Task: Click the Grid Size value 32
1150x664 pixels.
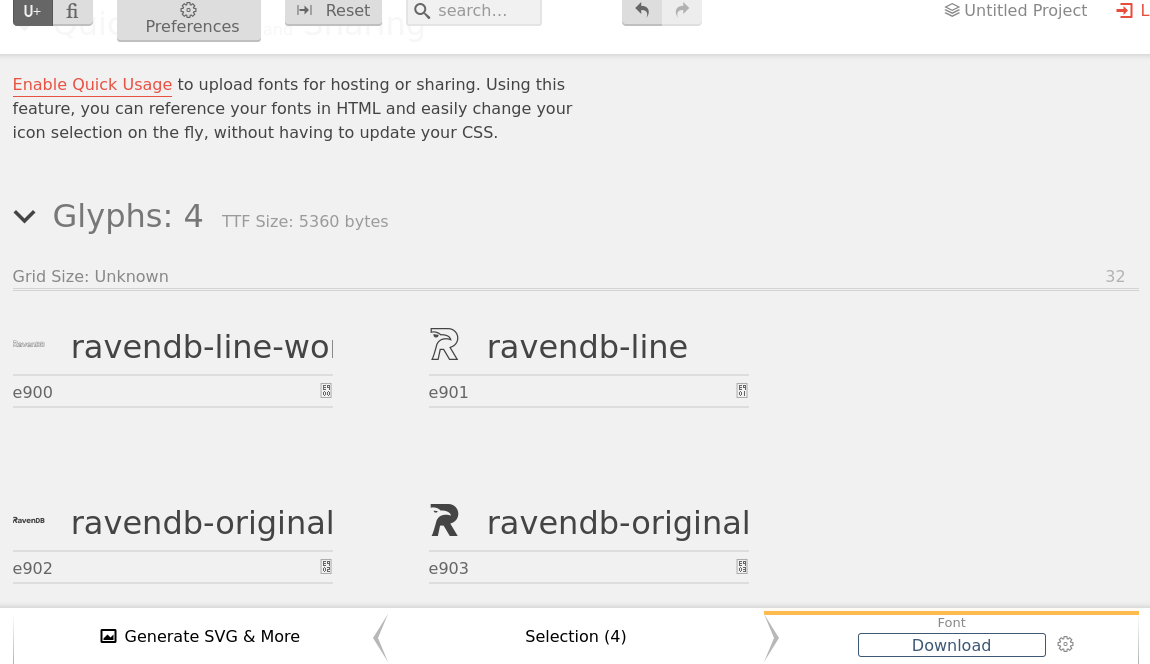Action: pos(1115,277)
